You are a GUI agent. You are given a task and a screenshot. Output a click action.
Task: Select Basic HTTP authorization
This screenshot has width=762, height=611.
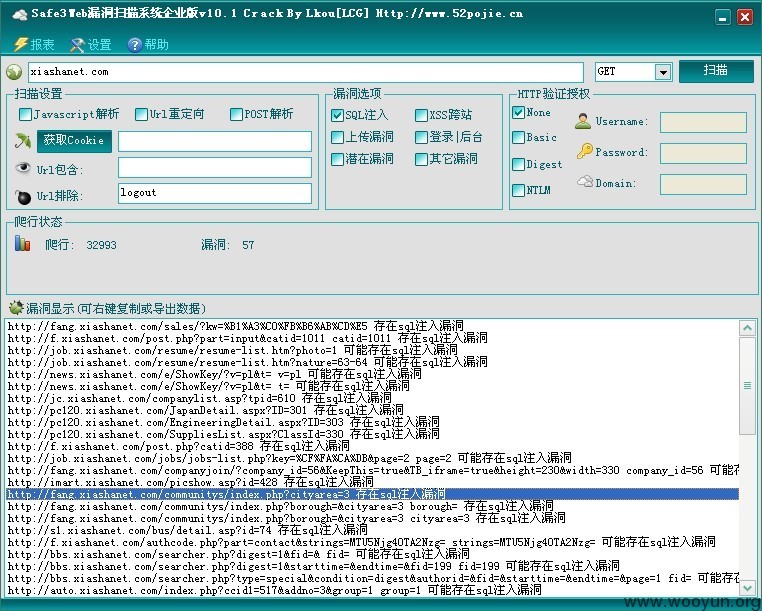tap(518, 138)
